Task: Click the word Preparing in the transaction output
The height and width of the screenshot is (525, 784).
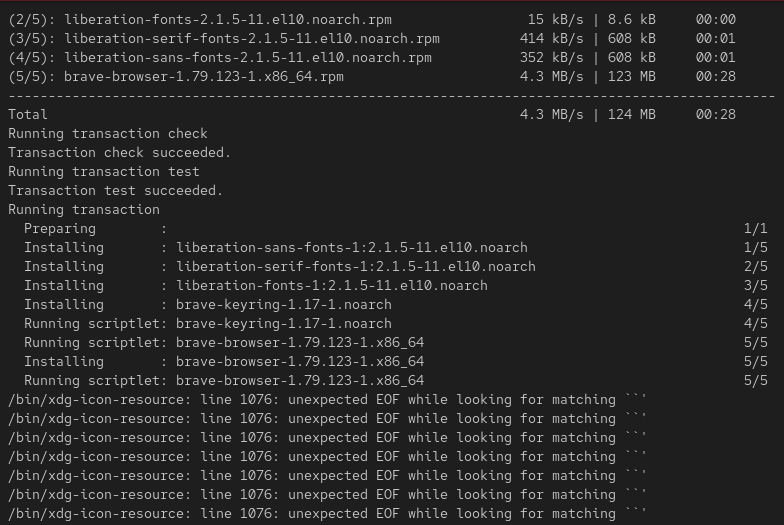Action: pos(60,228)
